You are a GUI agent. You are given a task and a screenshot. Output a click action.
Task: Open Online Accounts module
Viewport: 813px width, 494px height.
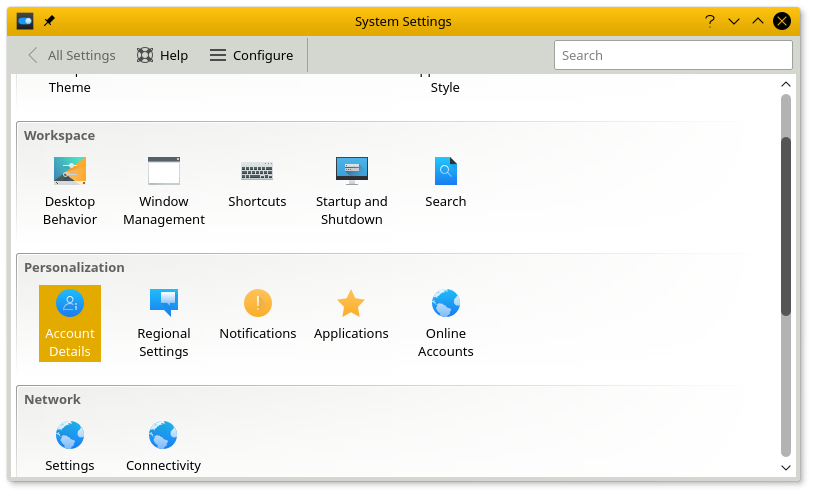445,322
